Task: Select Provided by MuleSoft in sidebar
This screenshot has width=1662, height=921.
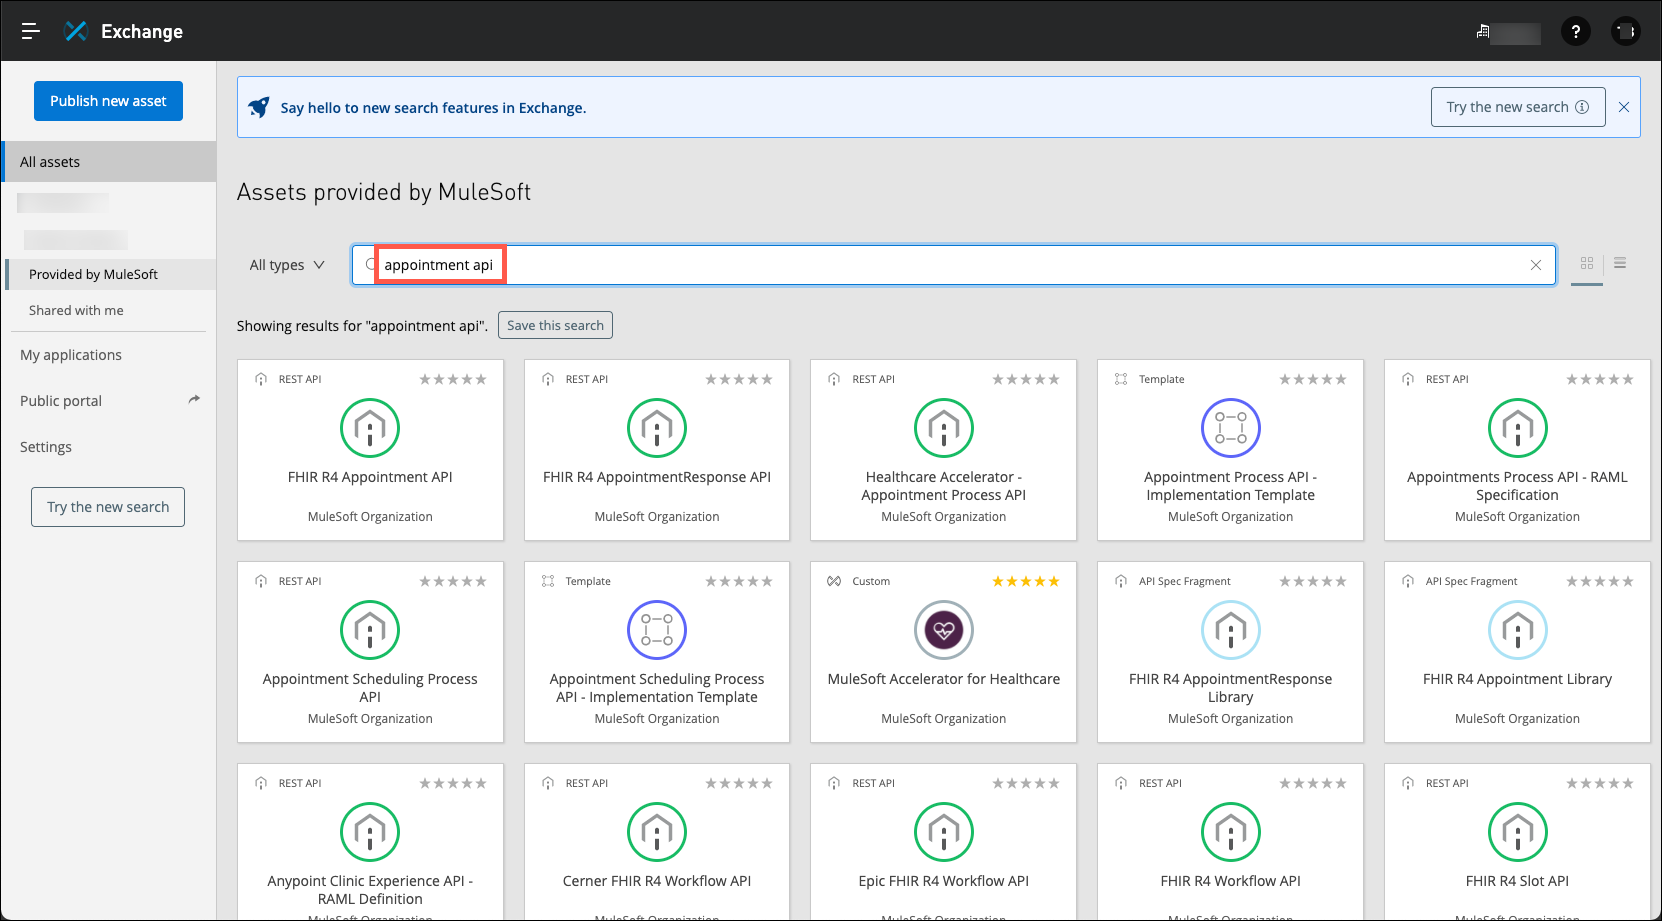Action: (x=110, y=274)
